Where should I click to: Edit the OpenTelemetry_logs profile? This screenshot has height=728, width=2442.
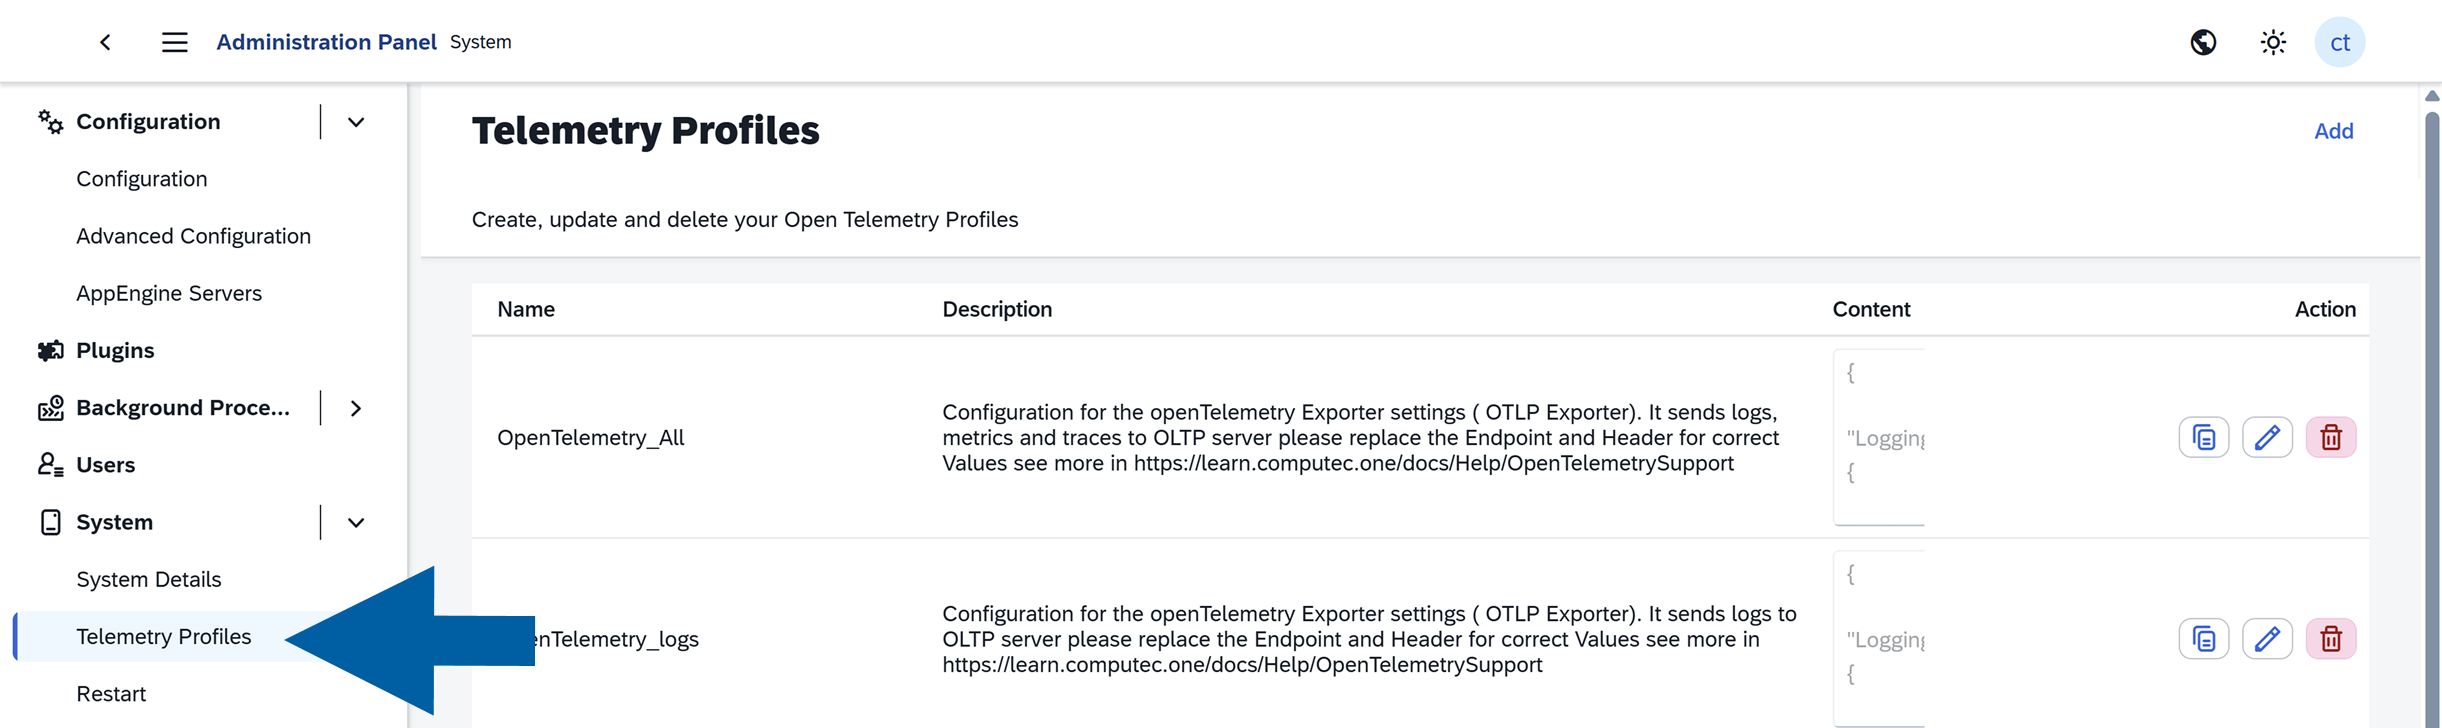(x=2267, y=639)
